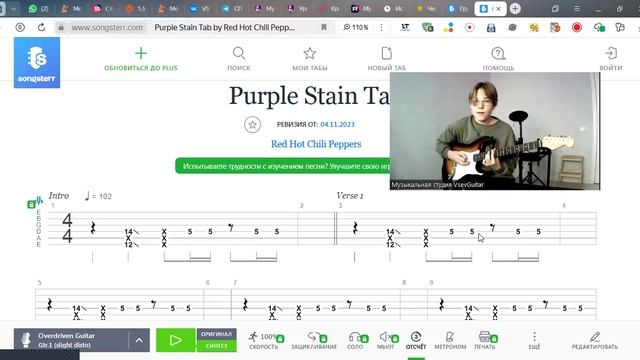Toggle solo mode (СОЛО)
Screen dimensions: 640x360
click(357, 341)
